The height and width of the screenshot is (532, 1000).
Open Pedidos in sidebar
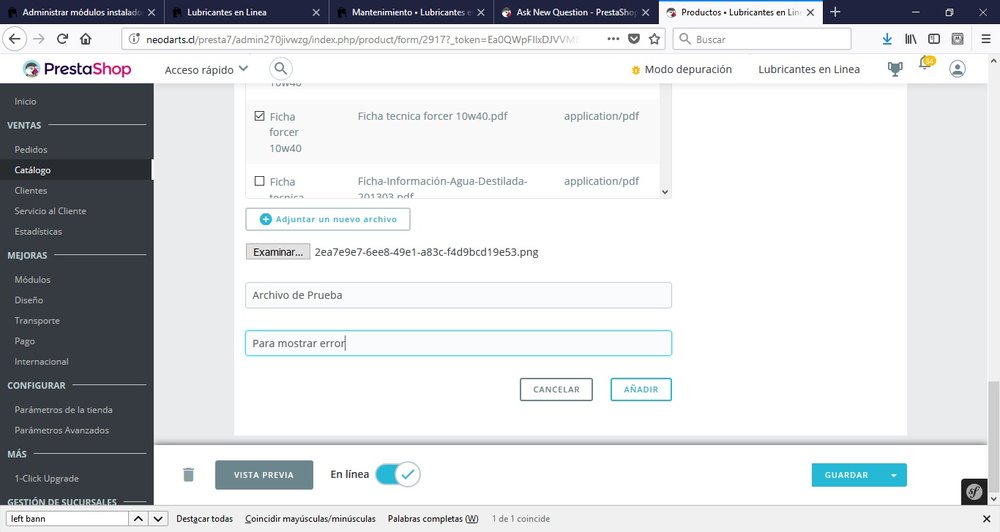pos(31,149)
